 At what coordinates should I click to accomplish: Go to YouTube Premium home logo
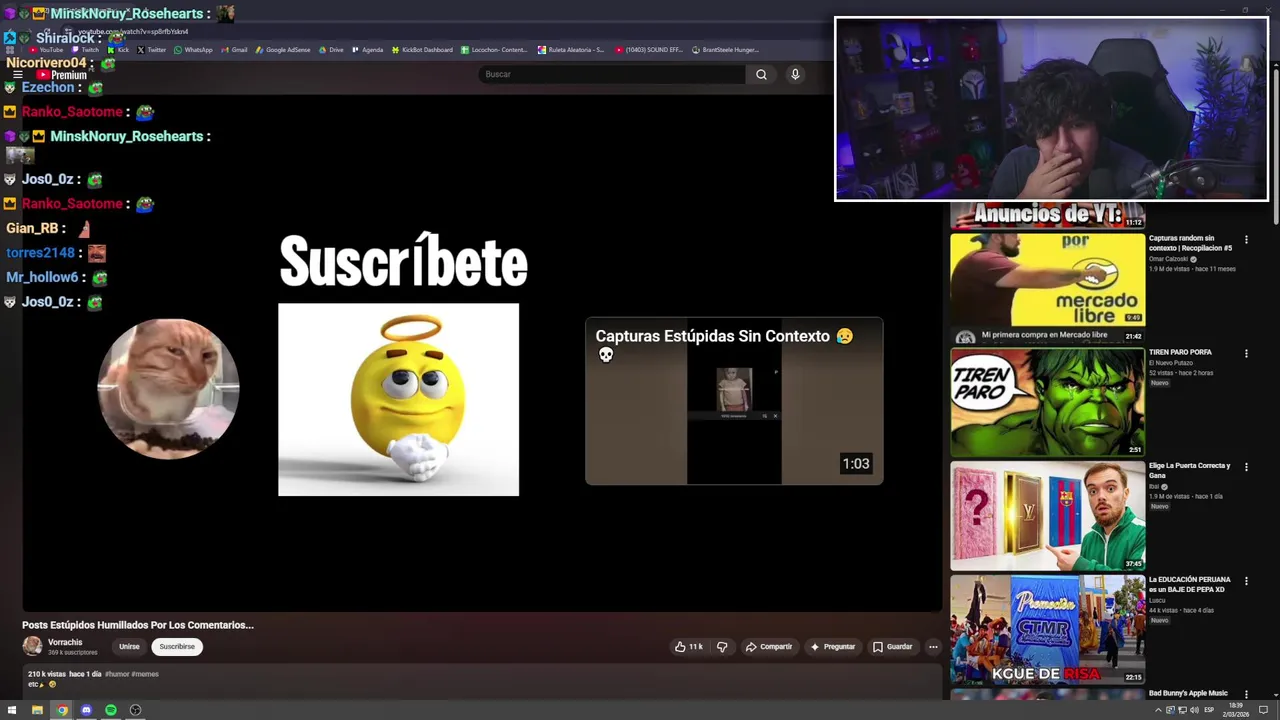[61, 75]
